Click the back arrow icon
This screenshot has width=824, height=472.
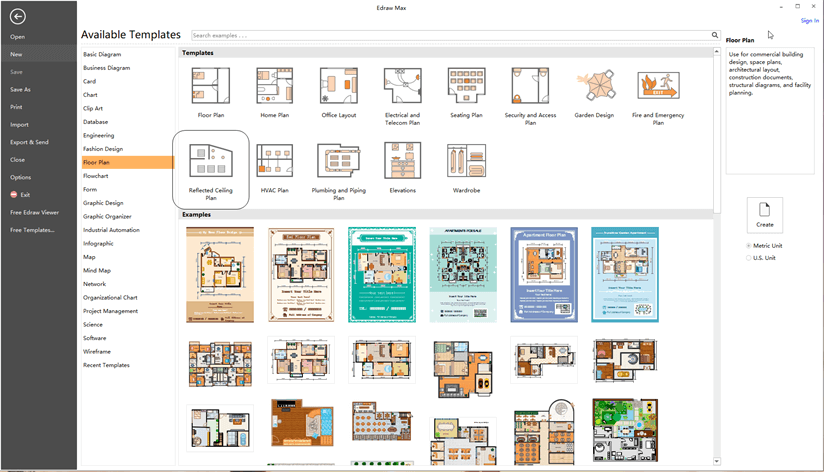tap(17, 17)
